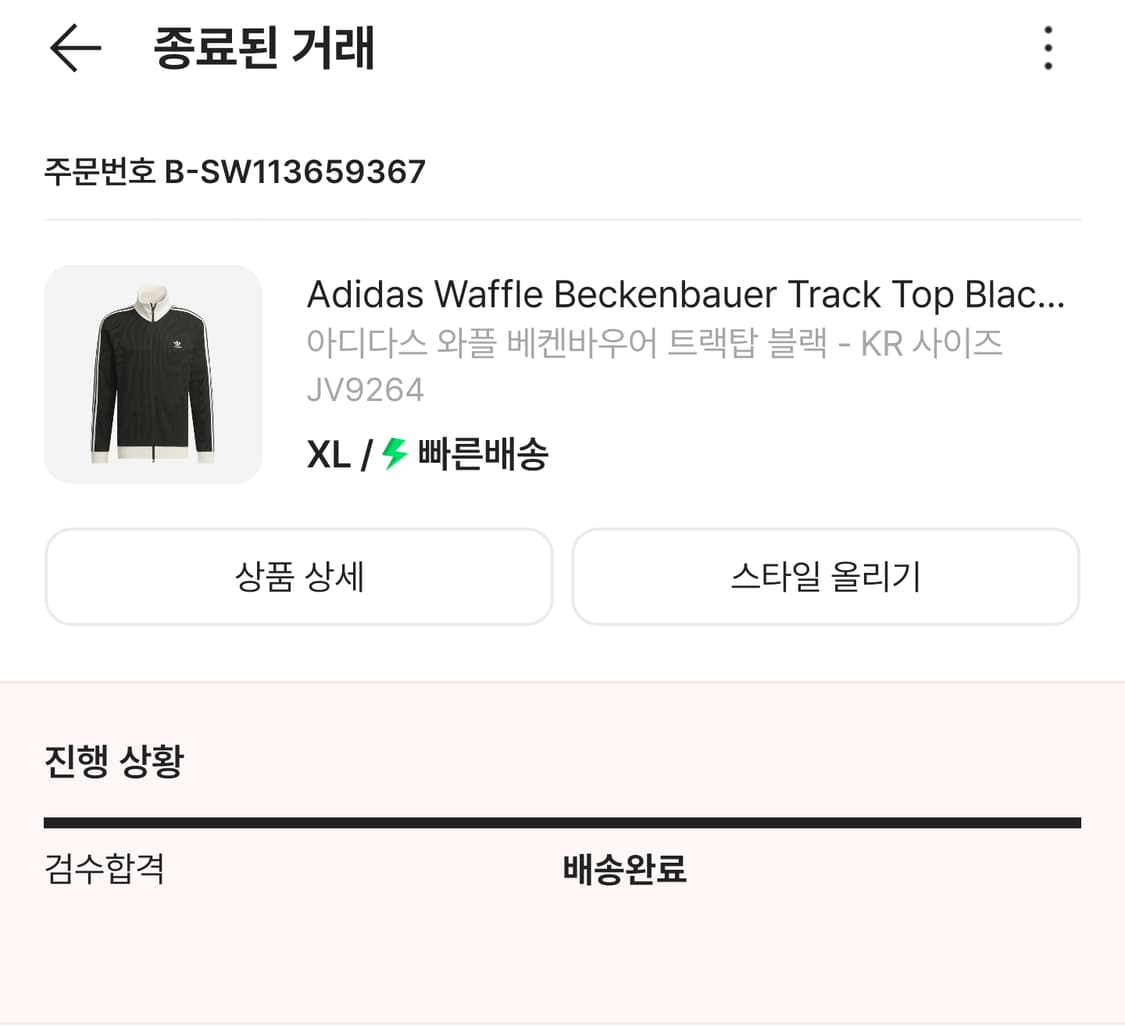Screen dimensions: 1125x1027
Task: Select the order number B-SW113659367
Action: coord(234,171)
